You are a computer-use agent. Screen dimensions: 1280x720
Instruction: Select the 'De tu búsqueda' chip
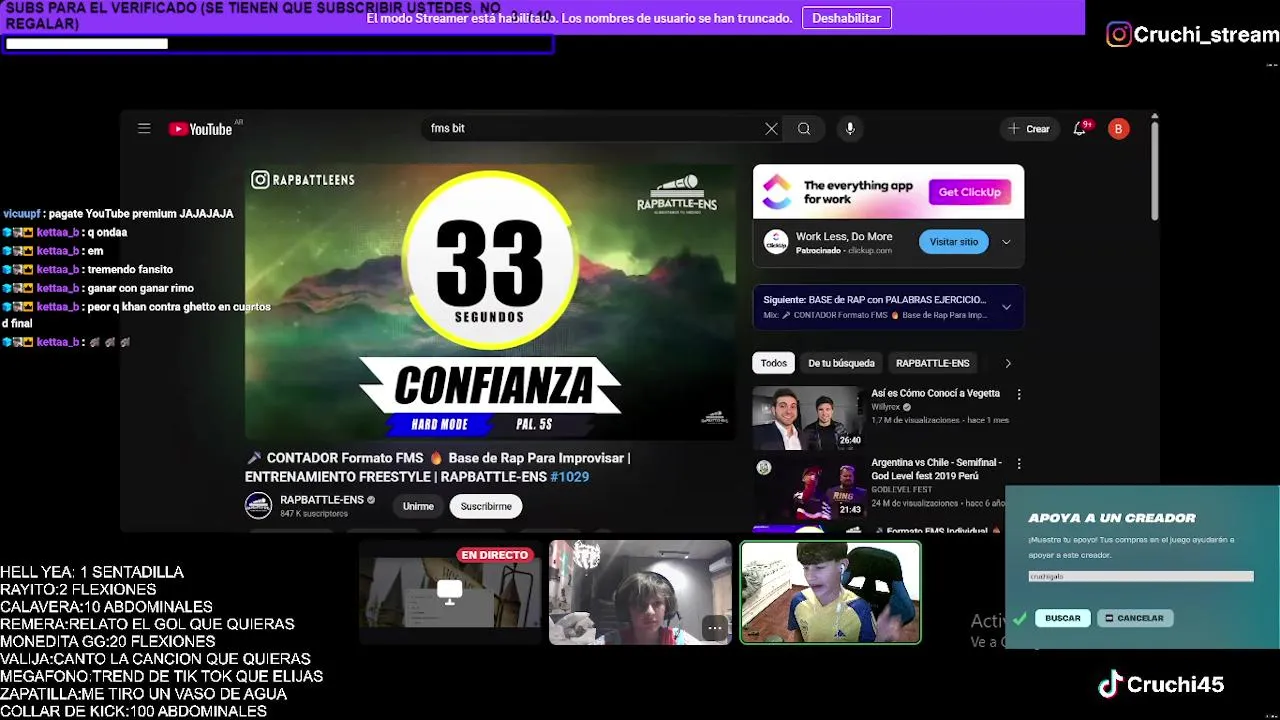(x=841, y=363)
